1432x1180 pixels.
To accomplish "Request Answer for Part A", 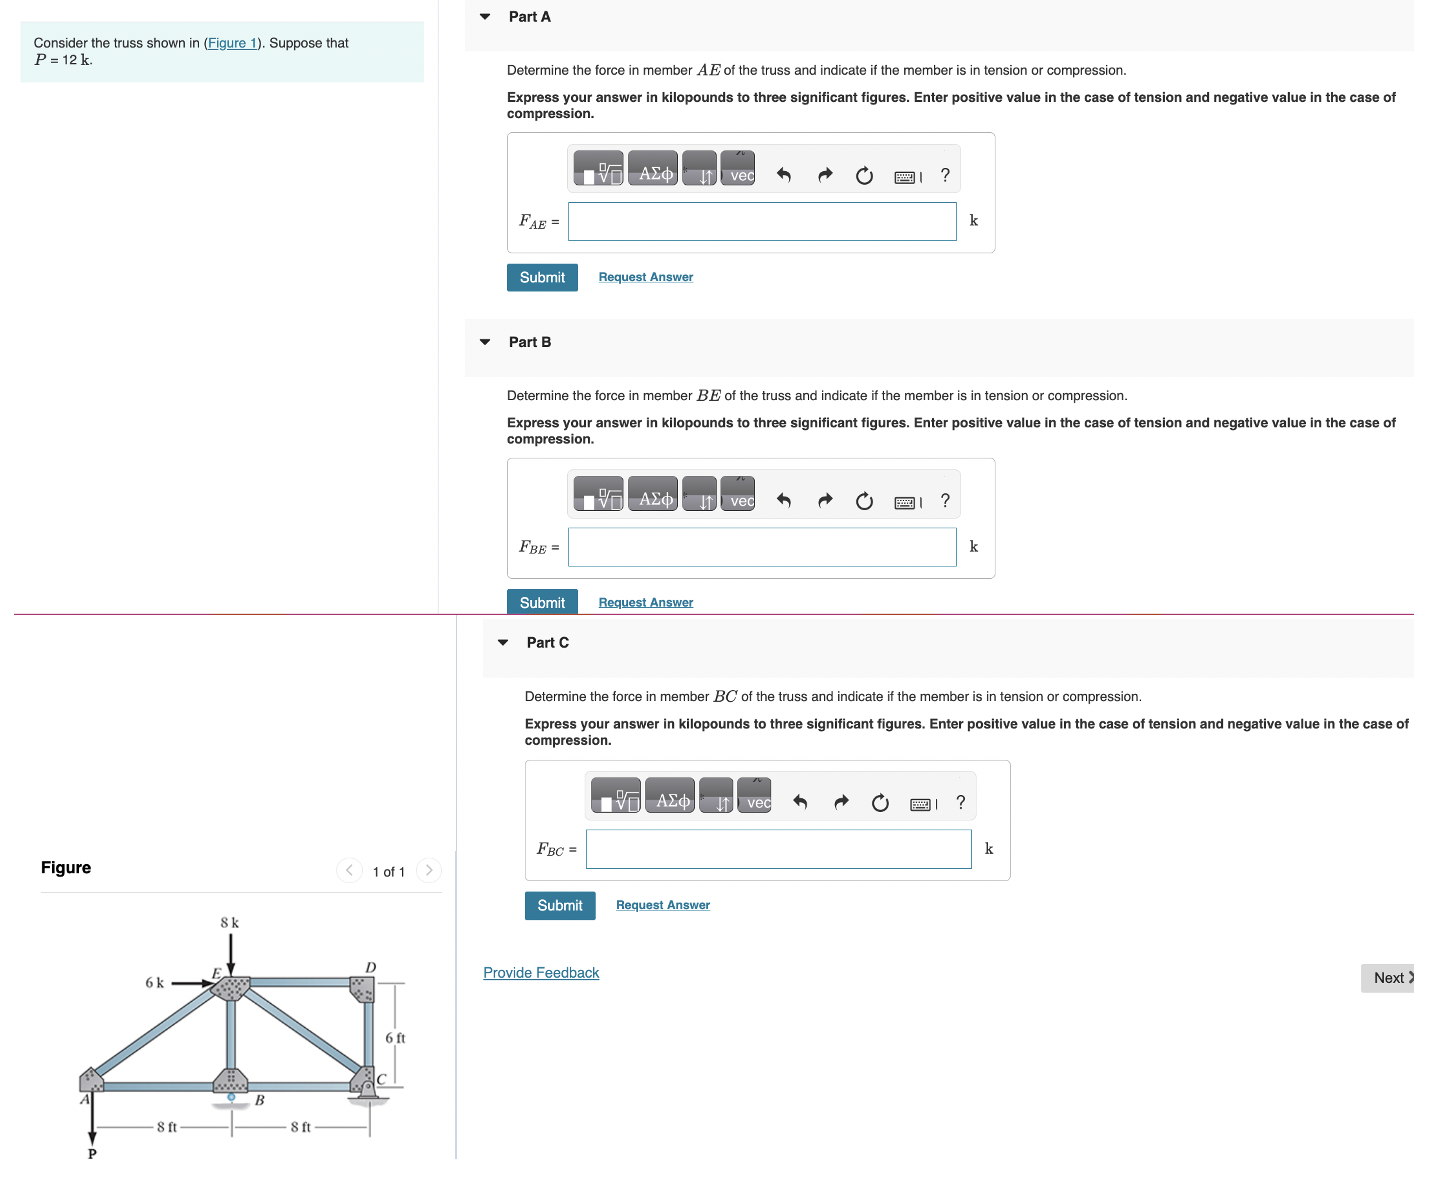I will tap(646, 277).
